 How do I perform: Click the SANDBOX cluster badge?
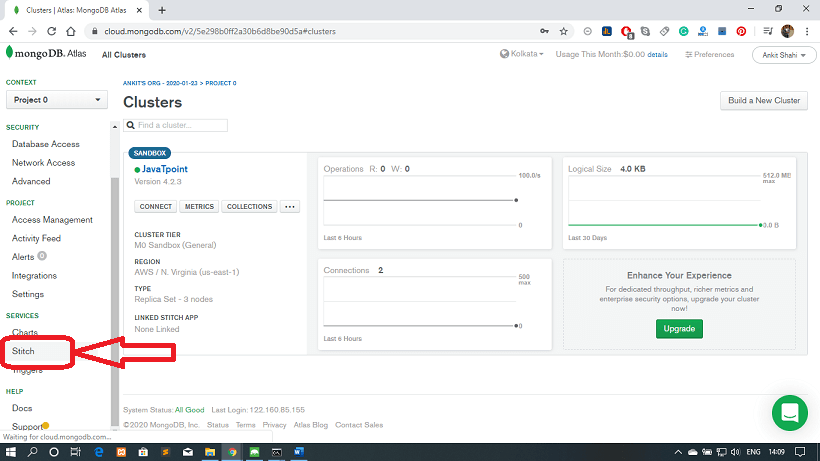pos(150,153)
